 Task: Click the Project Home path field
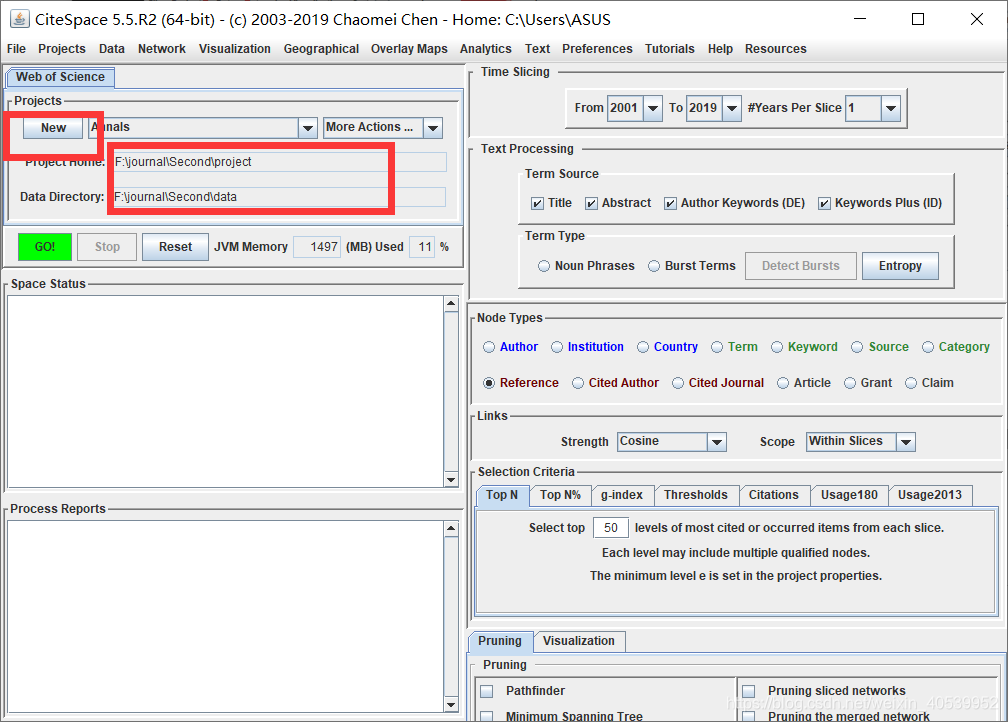click(280, 162)
